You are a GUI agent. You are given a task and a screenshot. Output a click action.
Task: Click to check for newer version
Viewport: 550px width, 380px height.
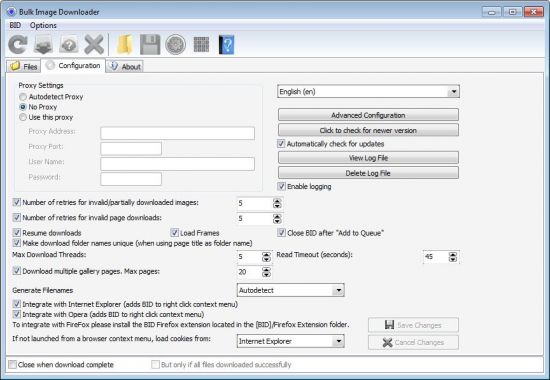[368, 130]
